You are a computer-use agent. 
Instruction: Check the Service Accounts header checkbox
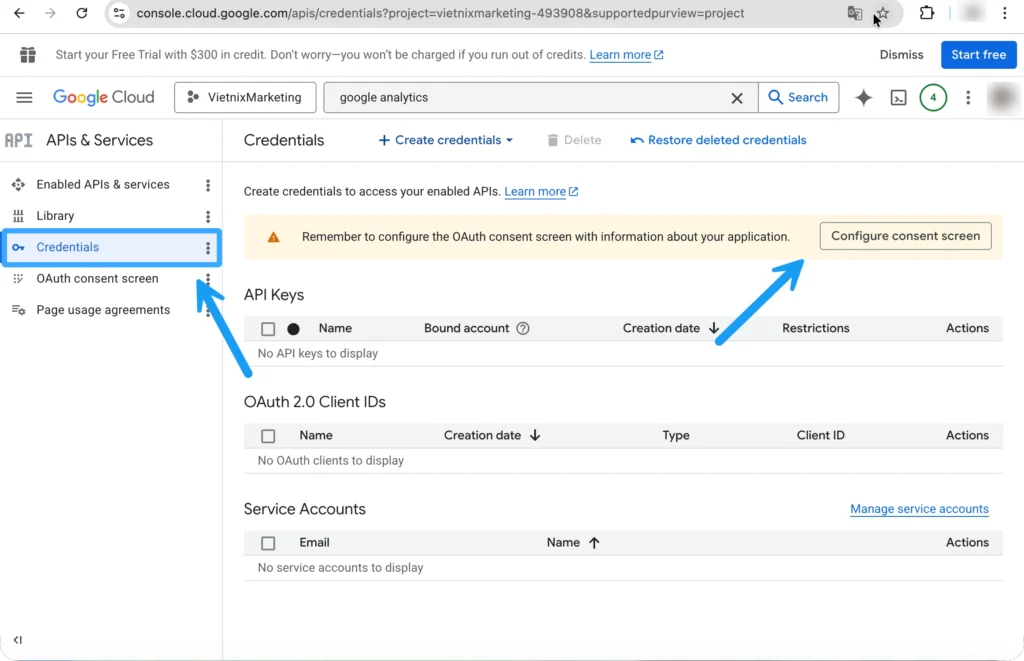(268, 543)
